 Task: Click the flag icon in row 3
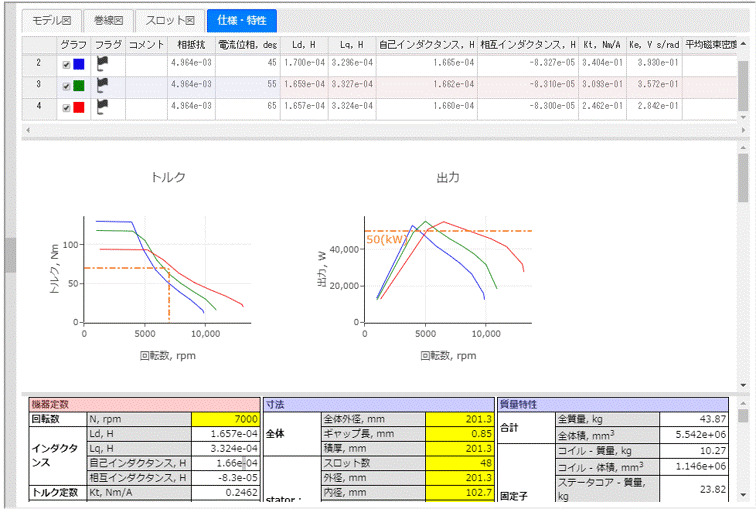tap(102, 86)
